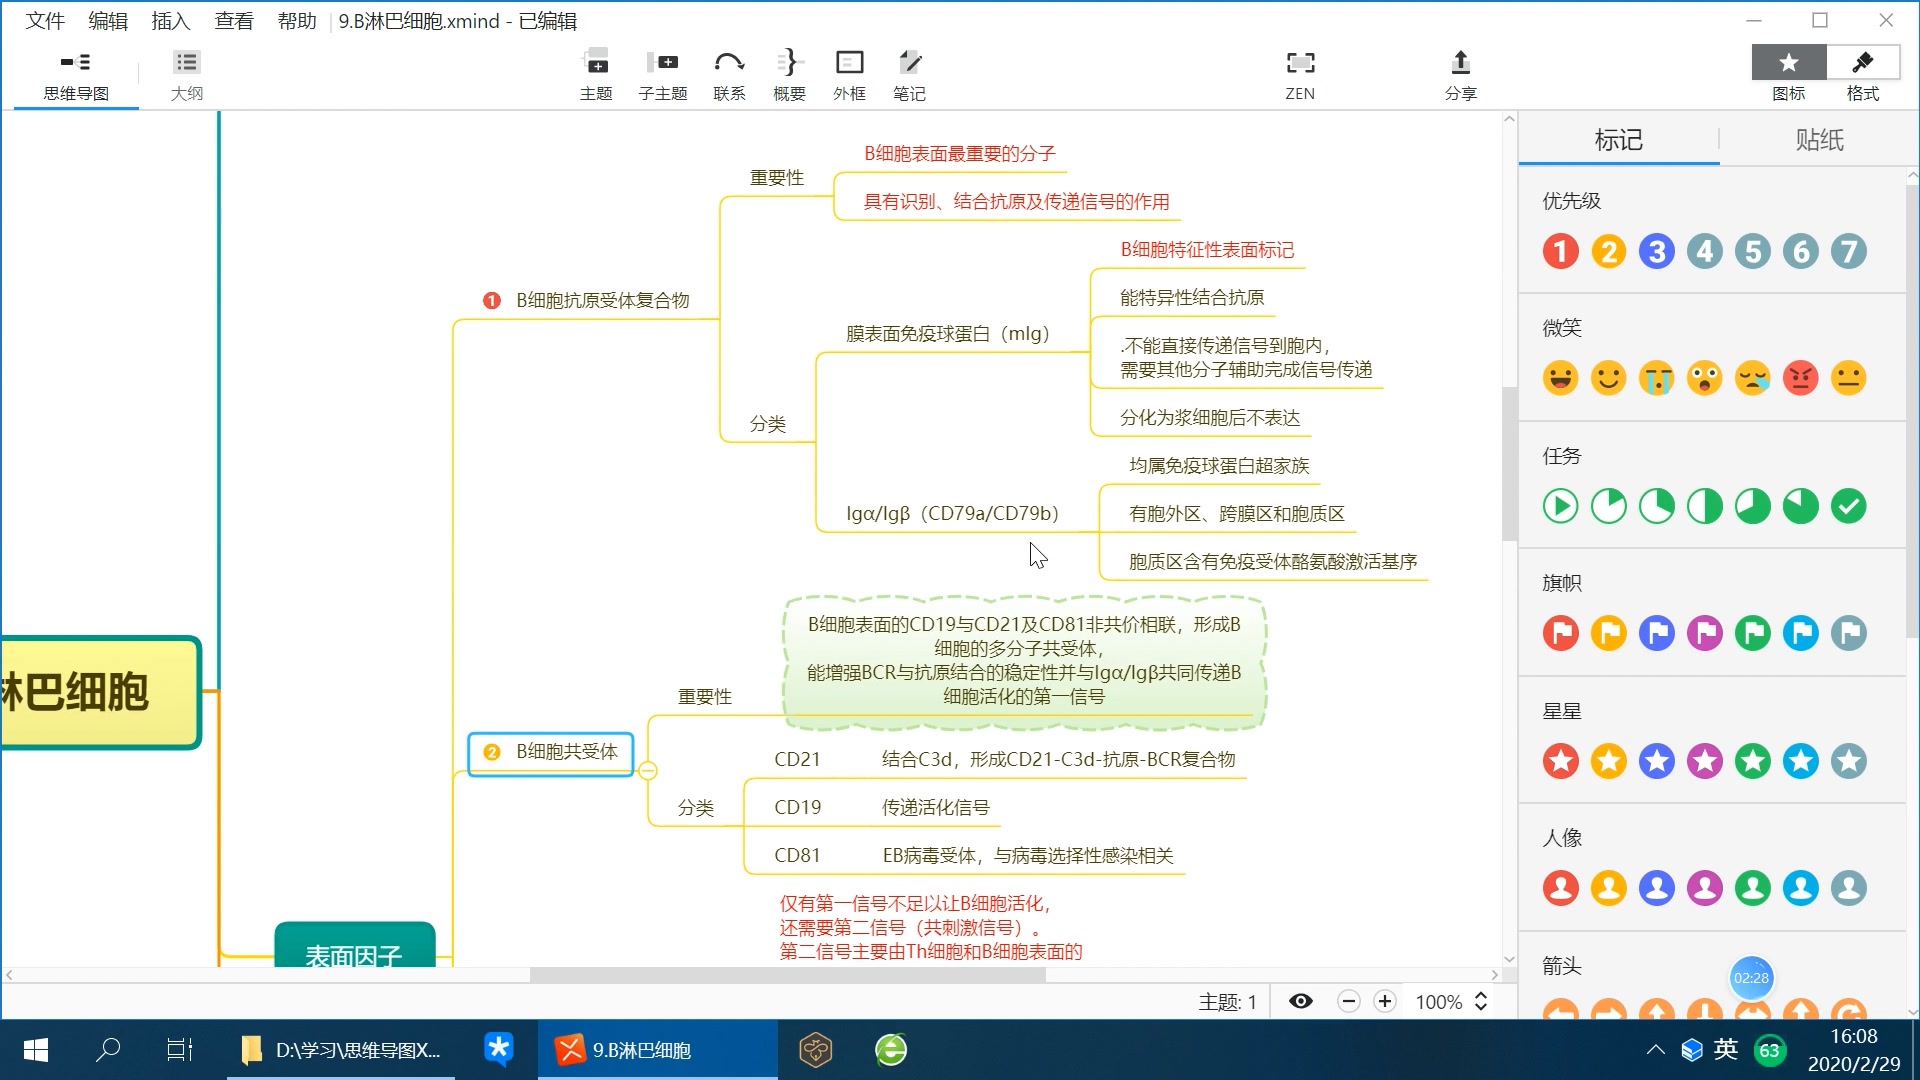This screenshot has height=1080, width=1920.
Task: Open the 文件 menu
Action: [45, 21]
